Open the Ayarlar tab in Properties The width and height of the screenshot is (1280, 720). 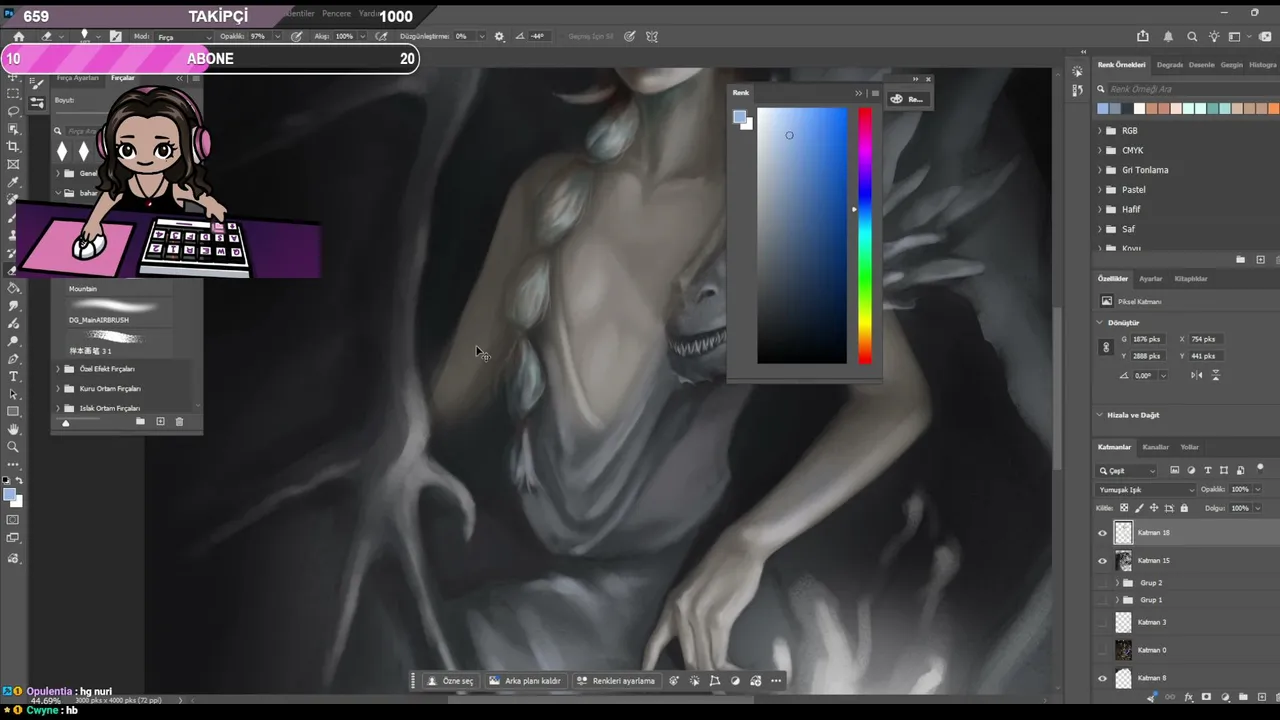[x=1151, y=279]
